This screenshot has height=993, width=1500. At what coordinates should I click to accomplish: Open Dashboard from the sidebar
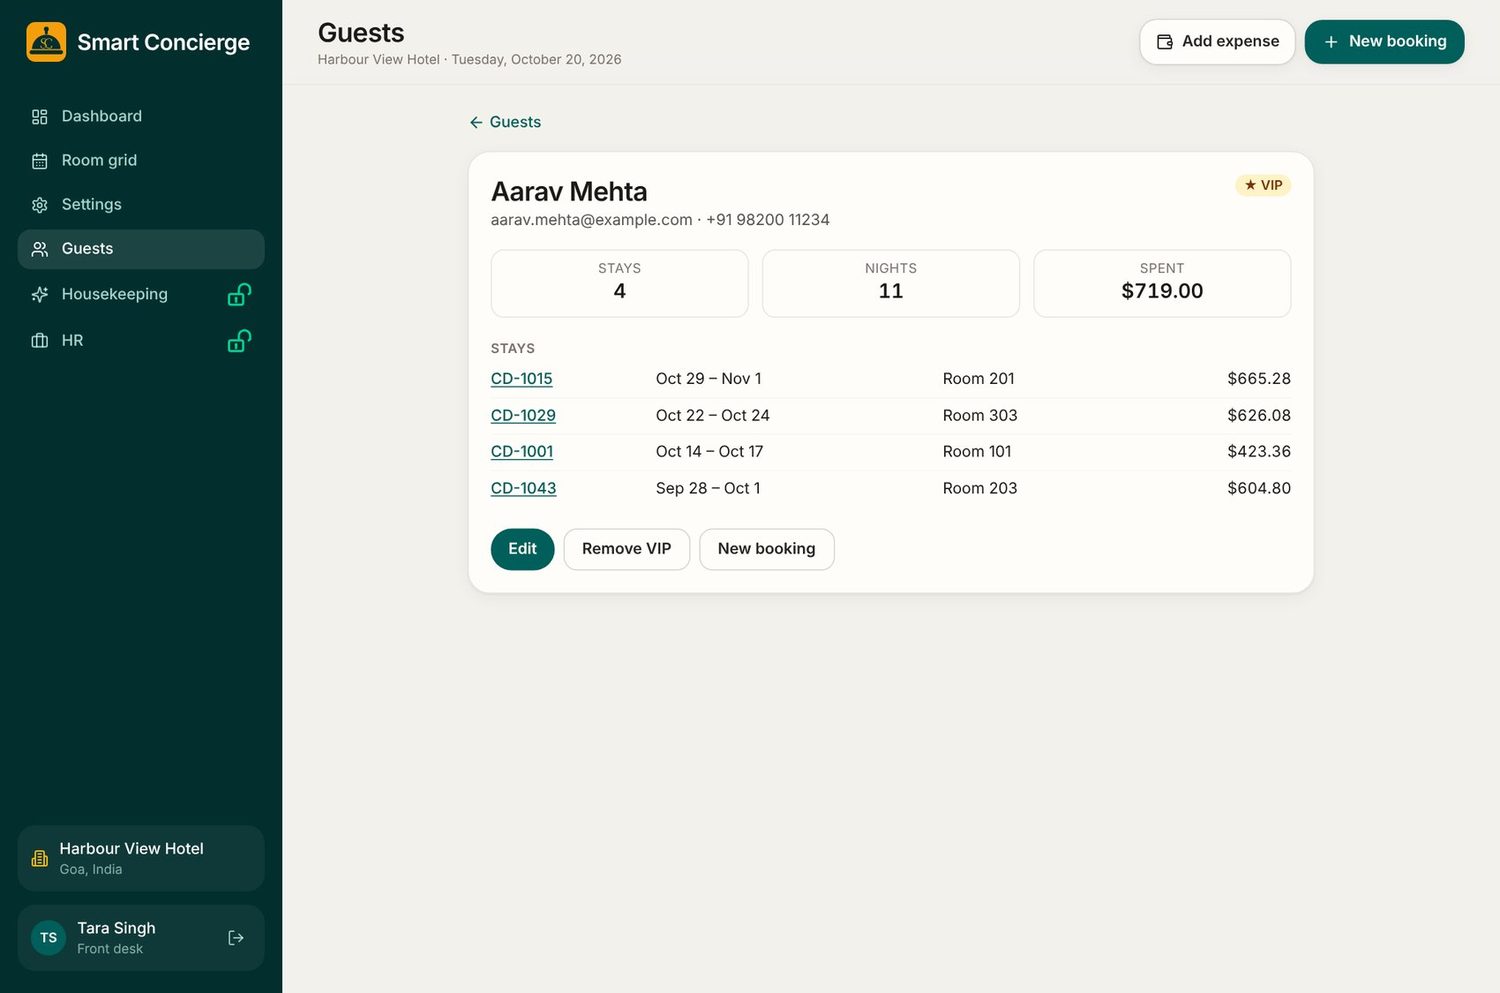coord(141,116)
